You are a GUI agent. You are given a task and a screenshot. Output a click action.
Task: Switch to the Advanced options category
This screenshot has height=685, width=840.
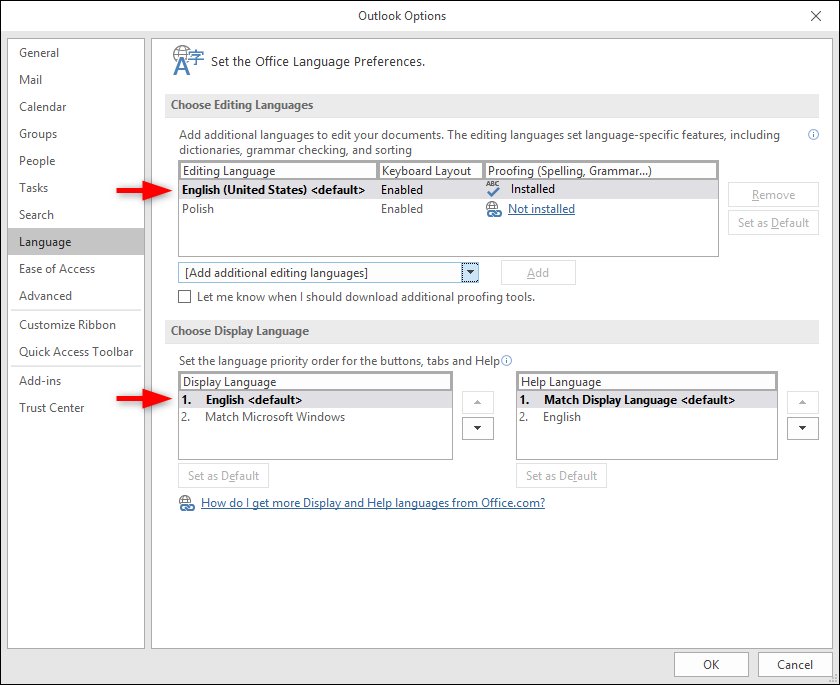(46, 296)
